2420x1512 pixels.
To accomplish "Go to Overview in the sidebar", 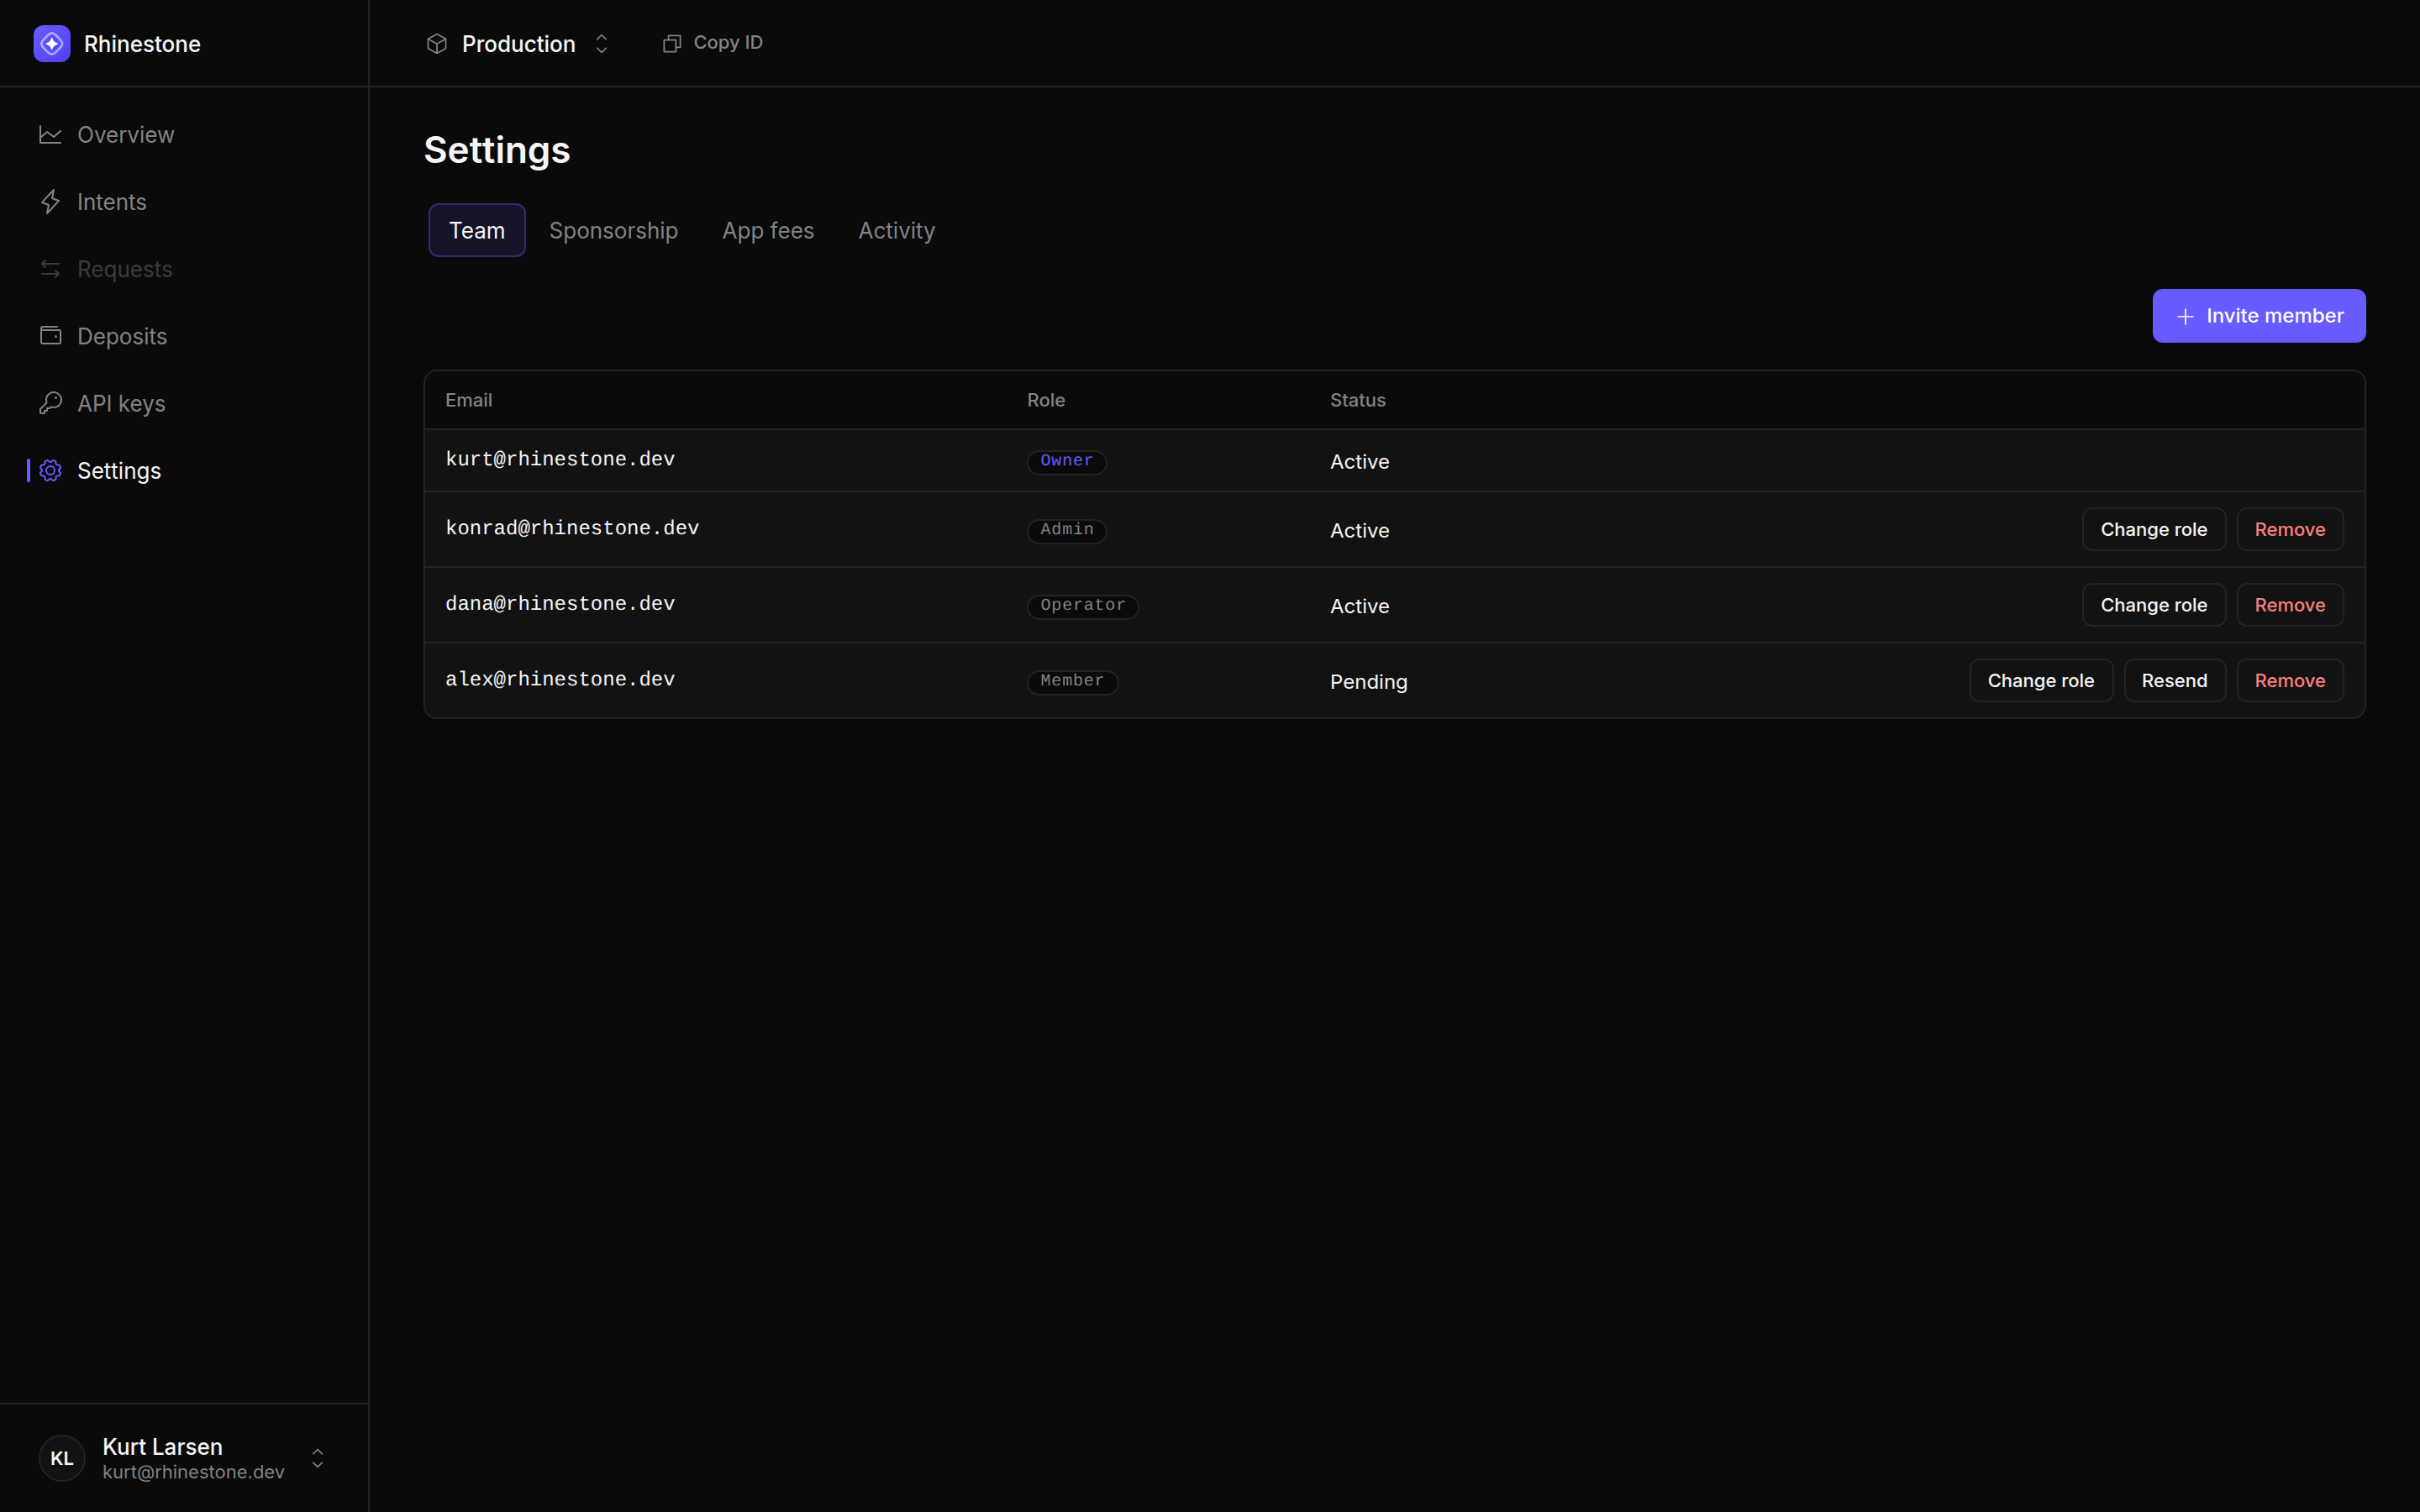I will tap(184, 135).
